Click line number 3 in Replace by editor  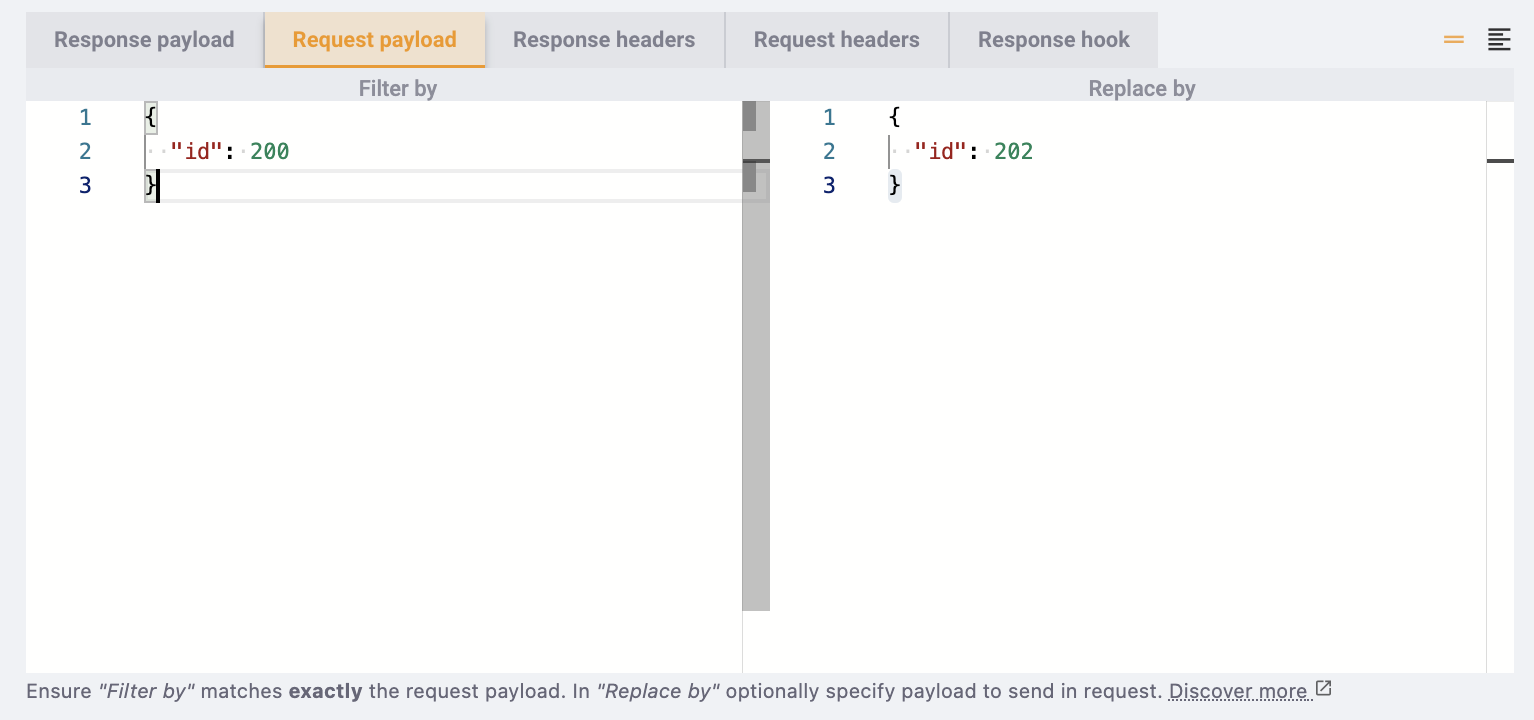click(829, 186)
